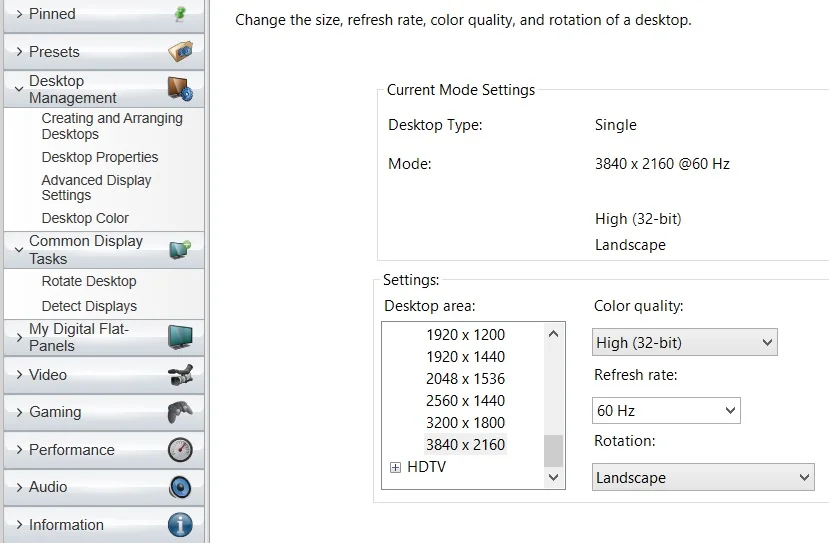
Task: Click the Presets camera box icon
Action: (180, 52)
